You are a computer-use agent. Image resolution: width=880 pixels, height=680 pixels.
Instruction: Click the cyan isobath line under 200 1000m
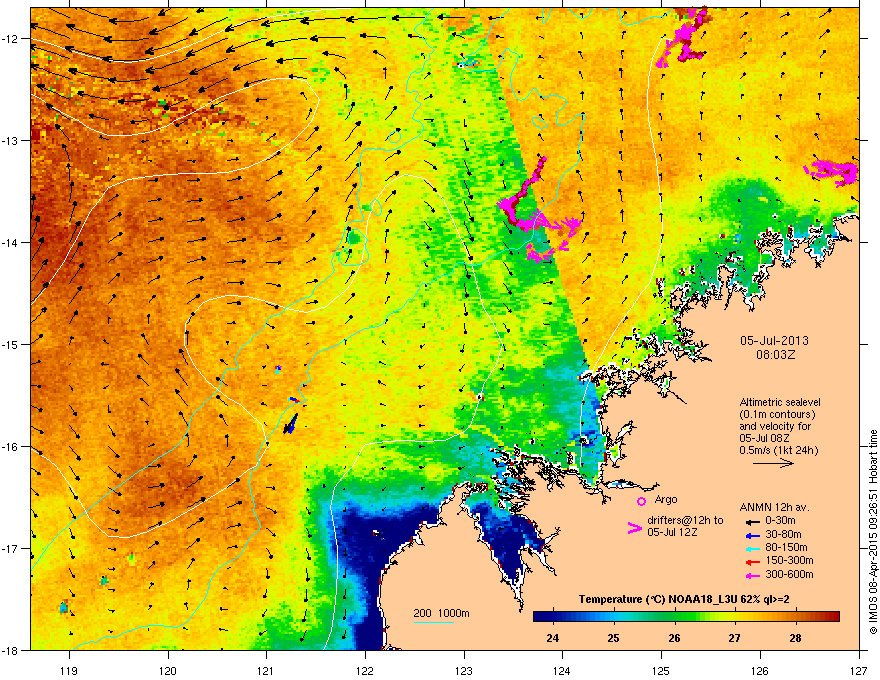(434, 622)
